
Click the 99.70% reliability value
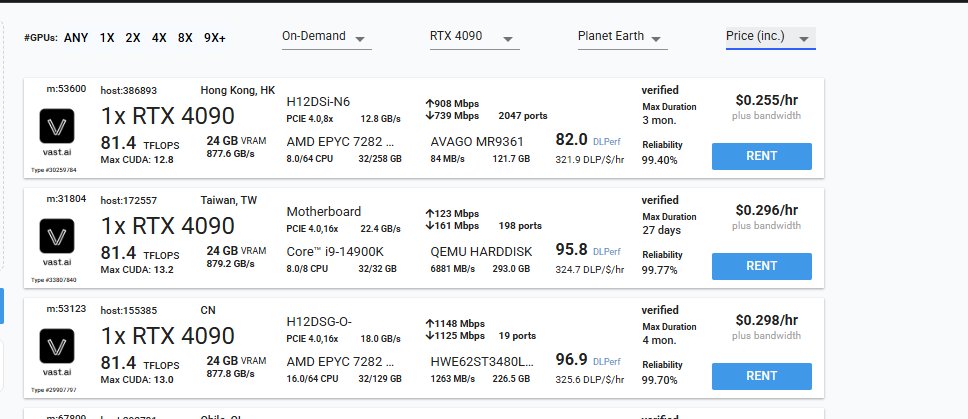pos(659,380)
